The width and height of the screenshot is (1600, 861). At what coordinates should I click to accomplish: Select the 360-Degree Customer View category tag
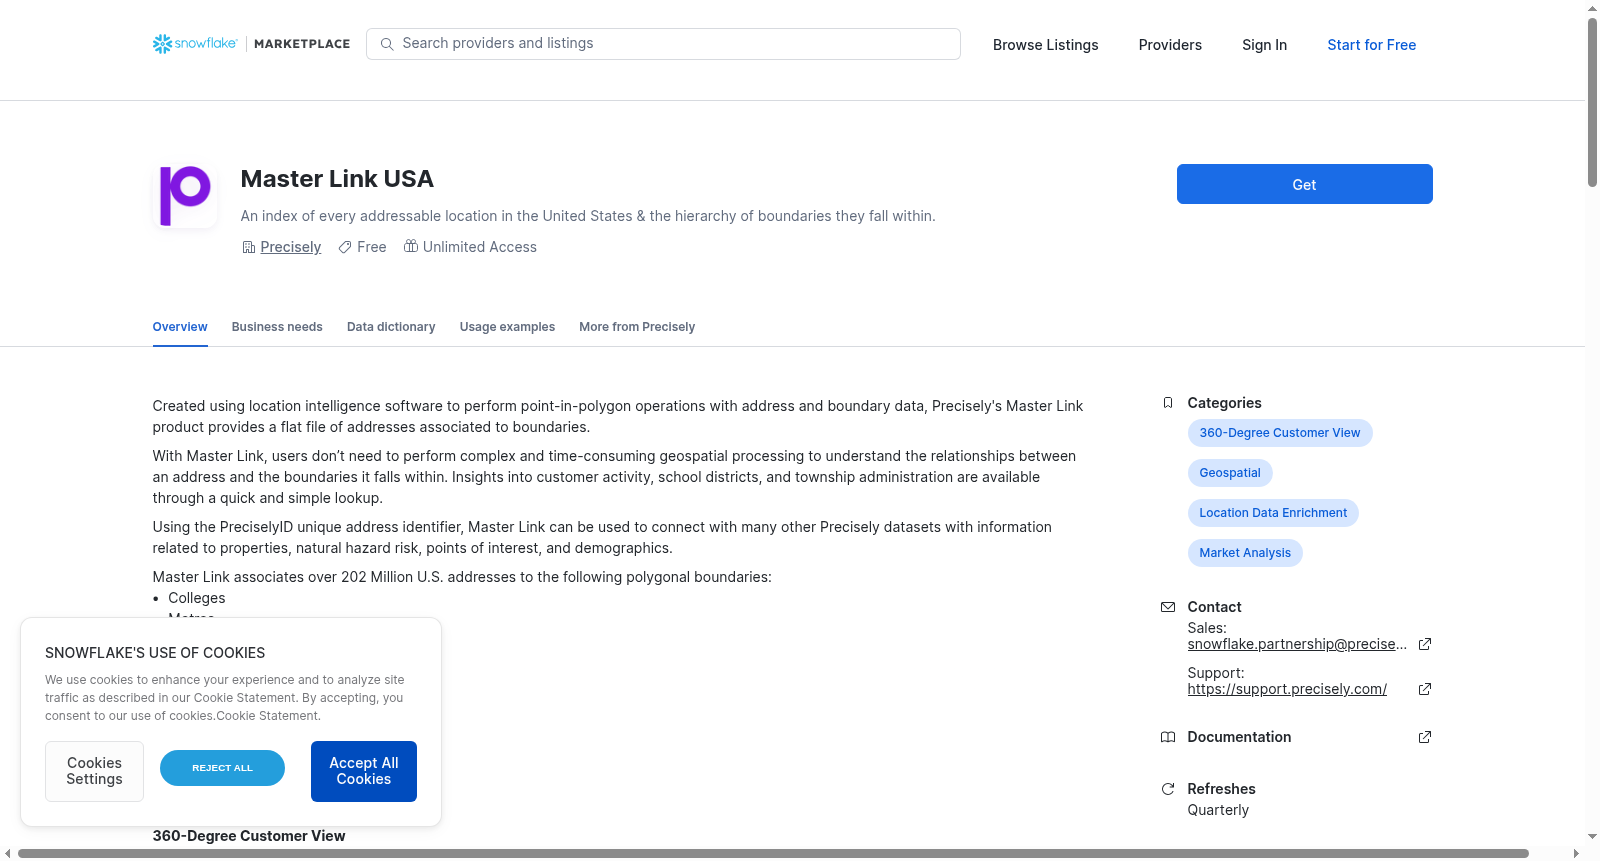coord(1280,433)
